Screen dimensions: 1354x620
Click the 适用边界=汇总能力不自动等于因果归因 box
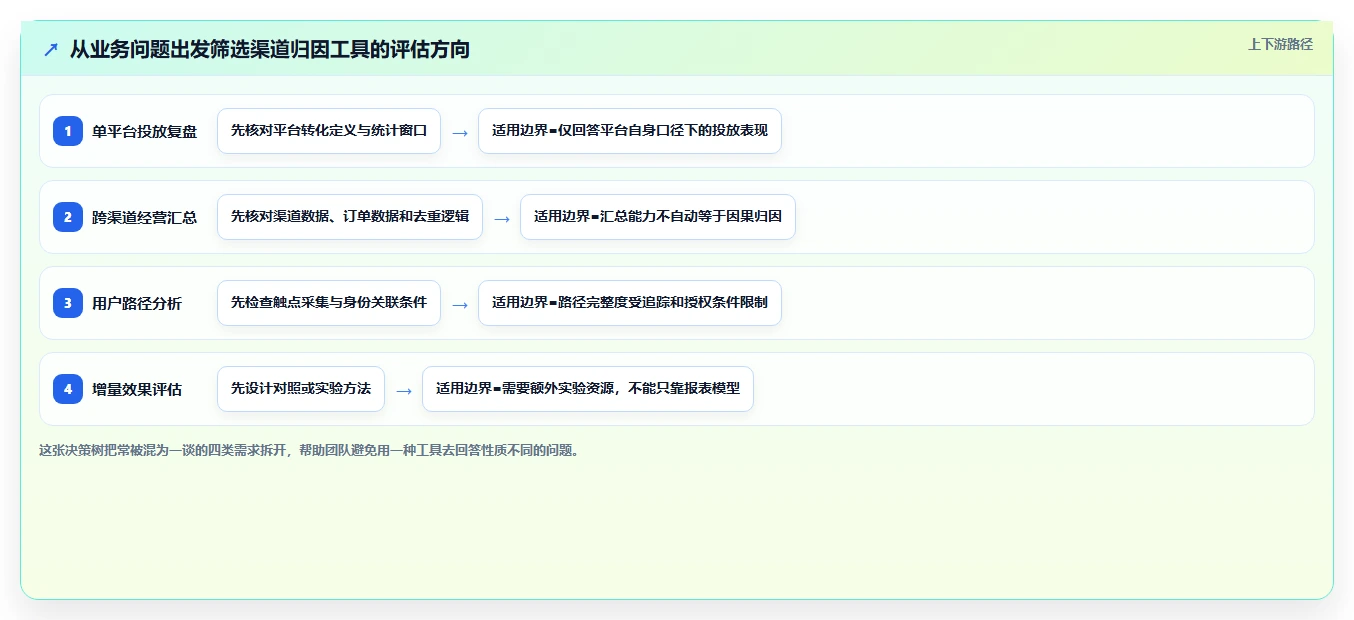[x=658, y=217]
